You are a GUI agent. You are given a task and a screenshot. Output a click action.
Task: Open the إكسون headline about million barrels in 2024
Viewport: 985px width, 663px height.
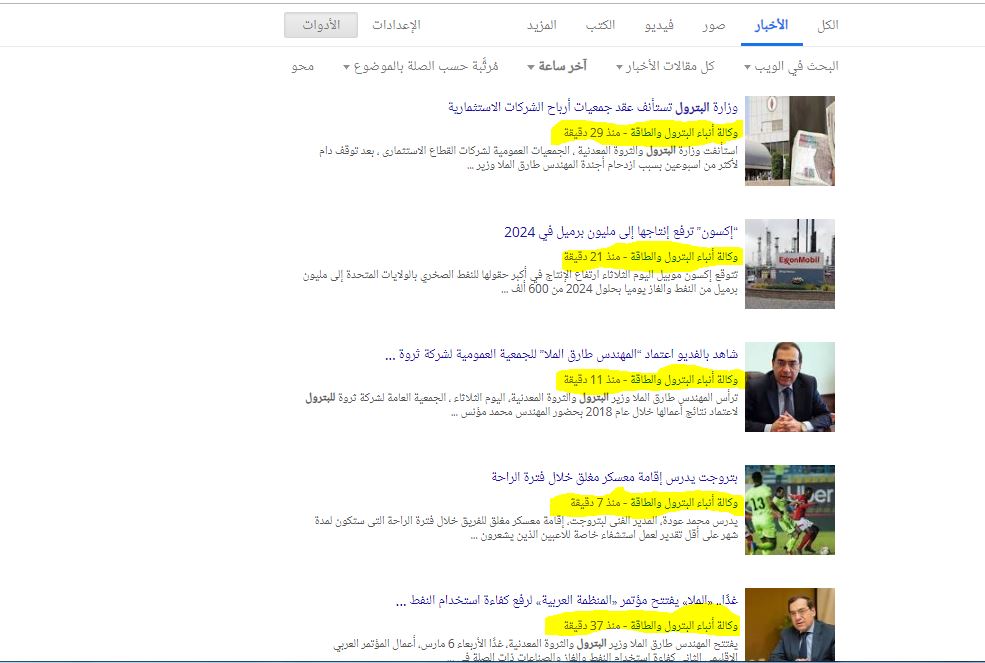point(620,231)
